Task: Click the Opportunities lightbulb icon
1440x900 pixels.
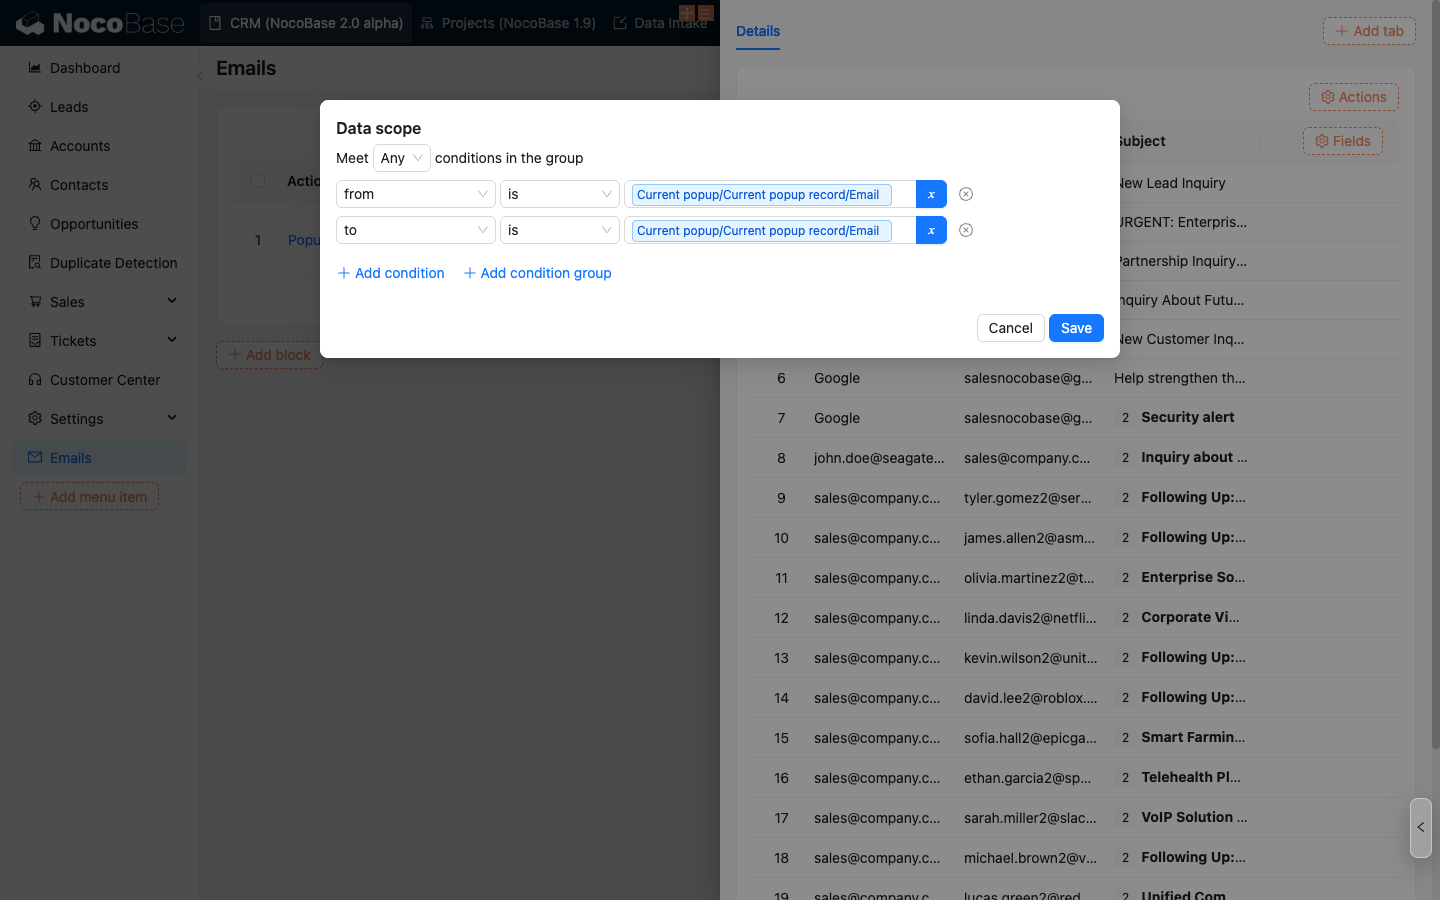Action: [35, 224]
